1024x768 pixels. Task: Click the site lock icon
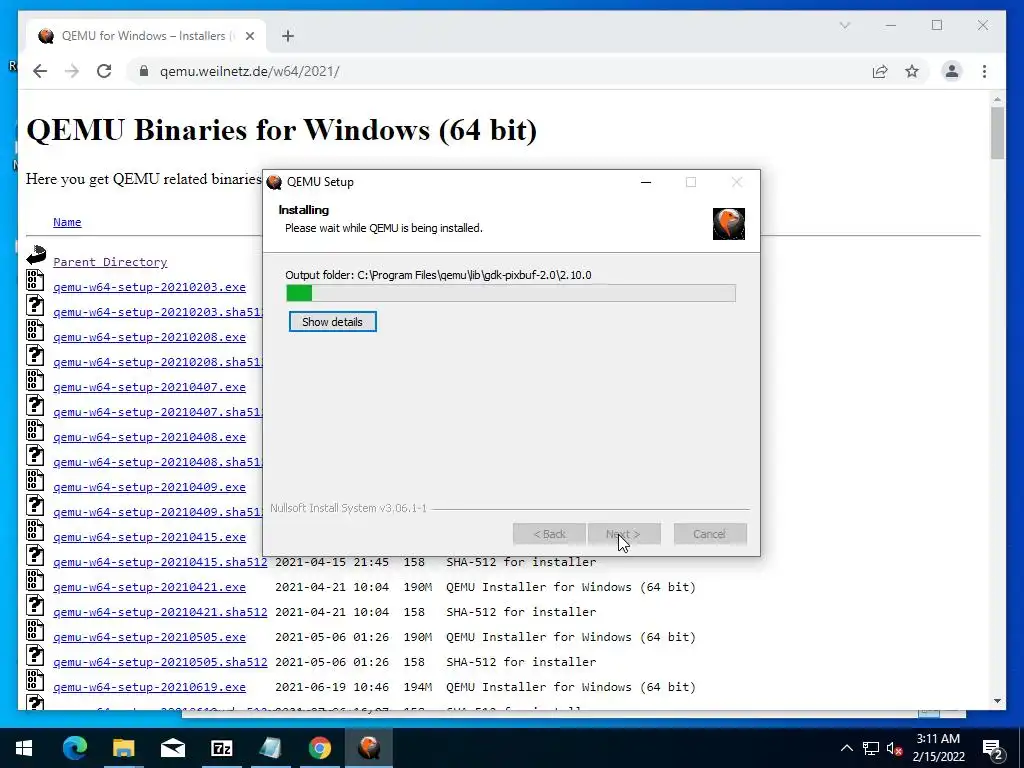[x=144, y=71]
